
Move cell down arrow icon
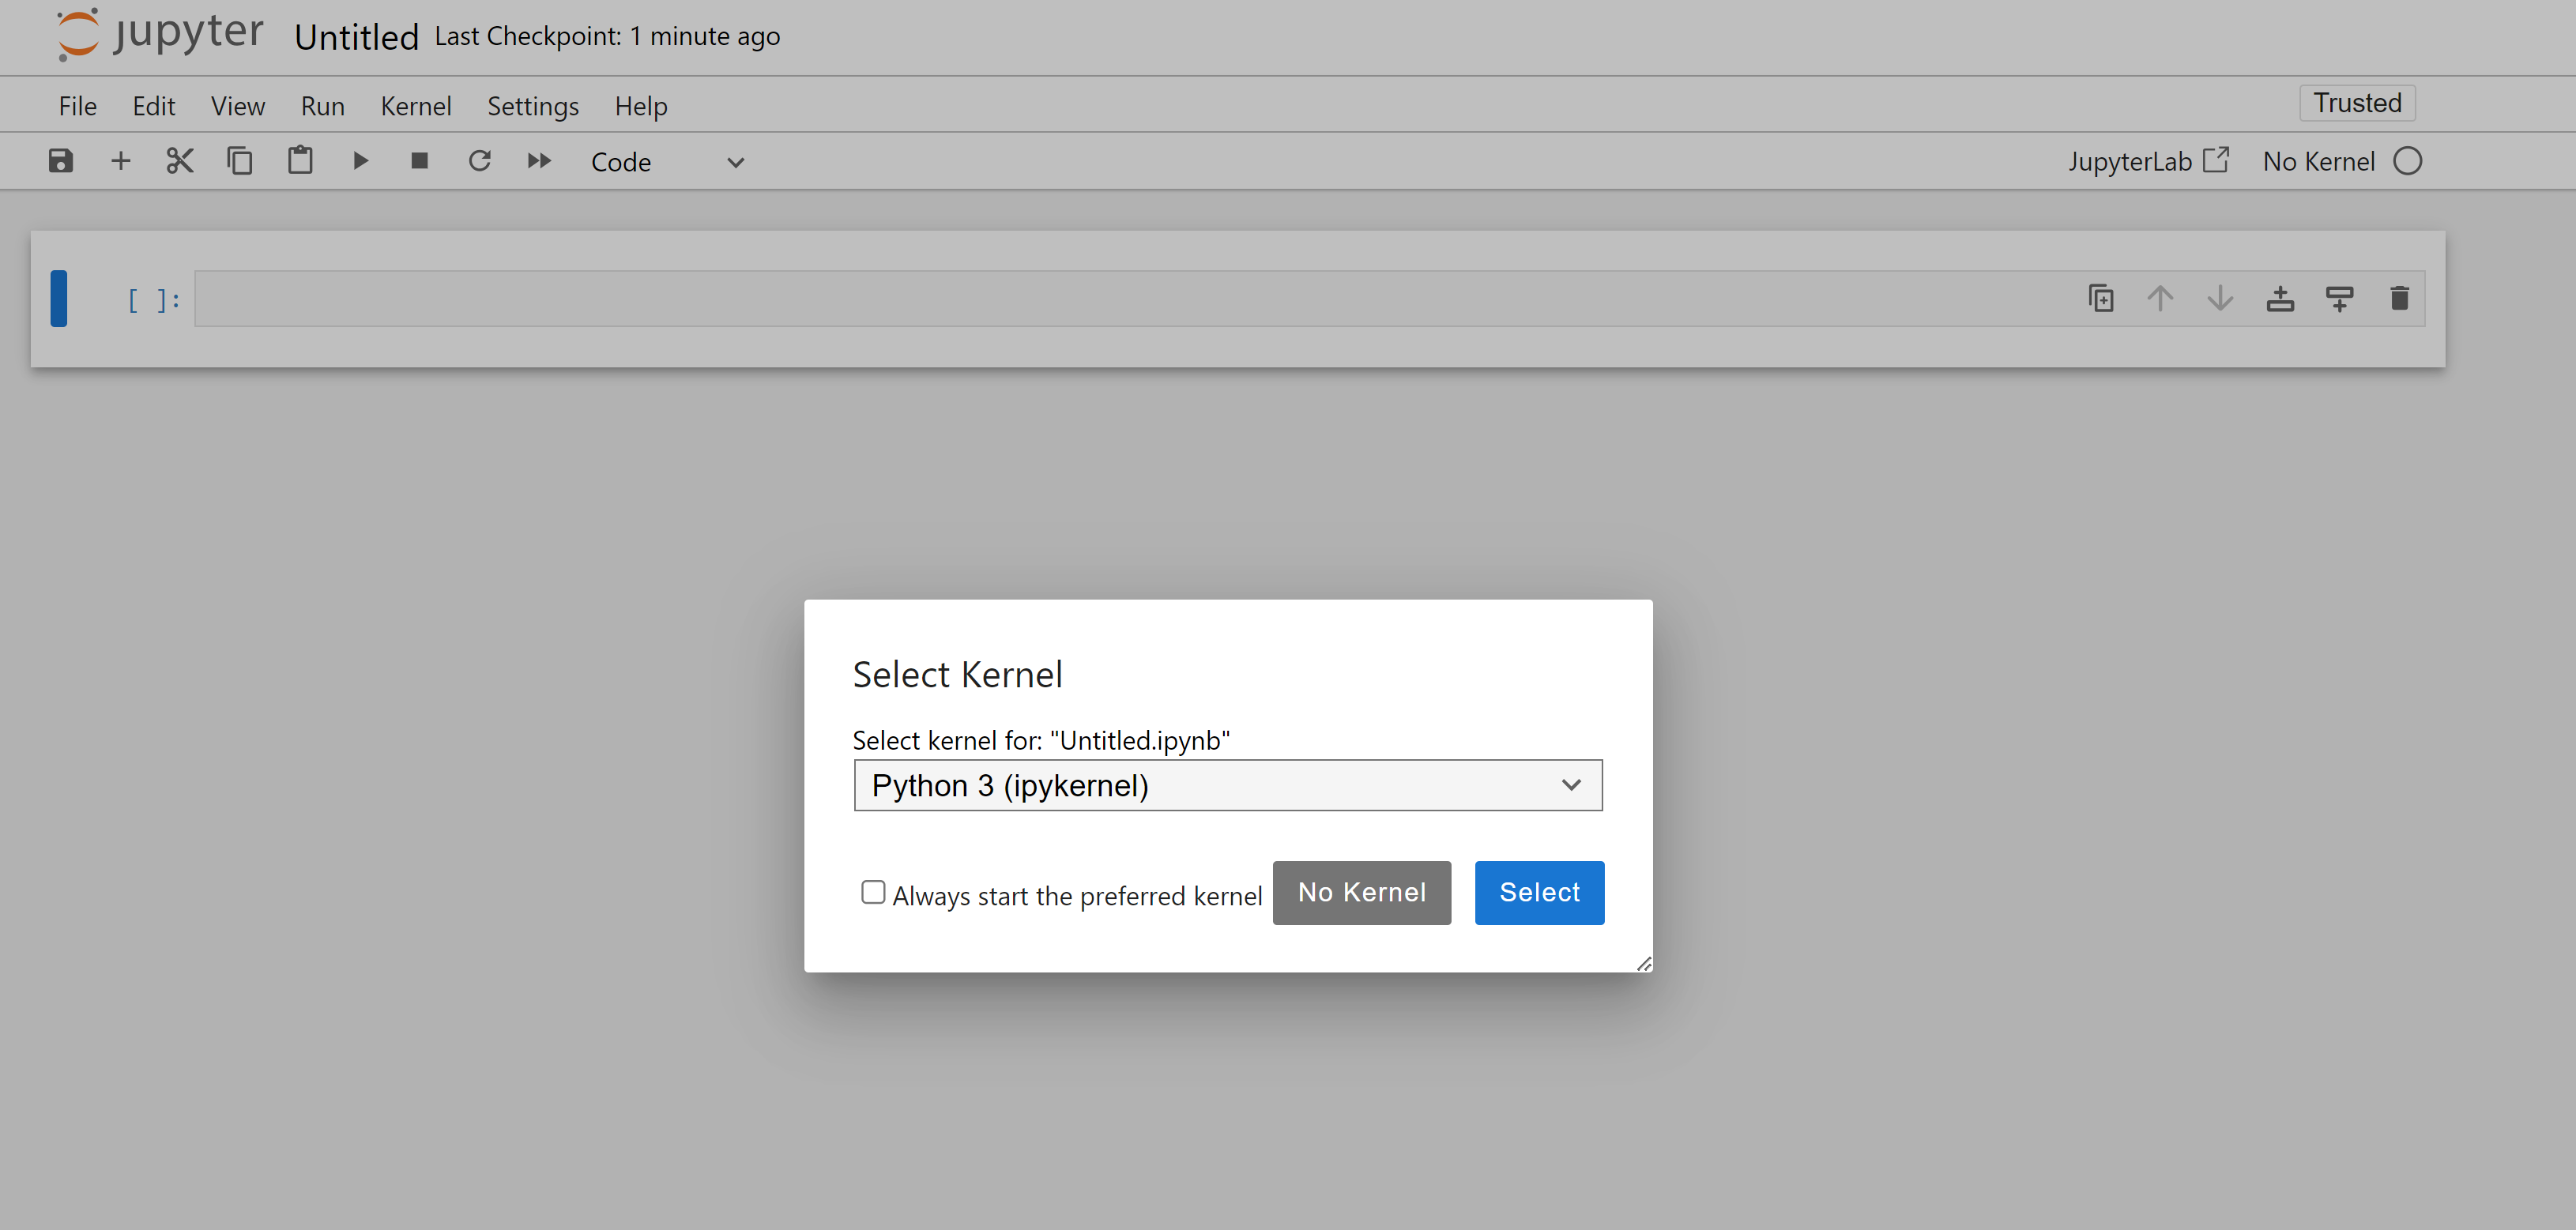2220,298
